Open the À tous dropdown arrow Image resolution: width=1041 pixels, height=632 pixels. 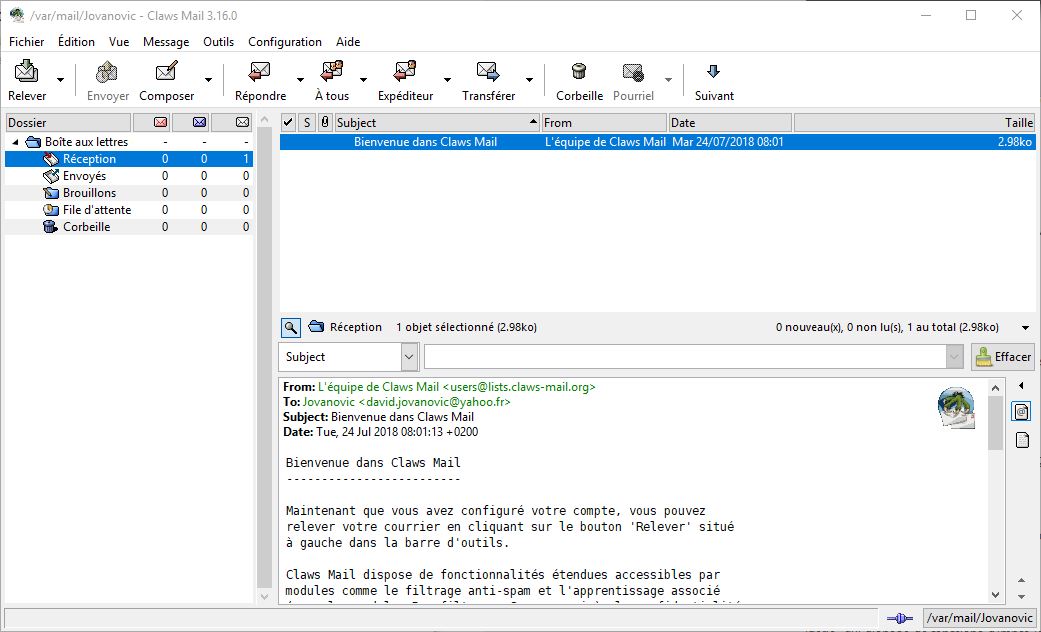363,80
